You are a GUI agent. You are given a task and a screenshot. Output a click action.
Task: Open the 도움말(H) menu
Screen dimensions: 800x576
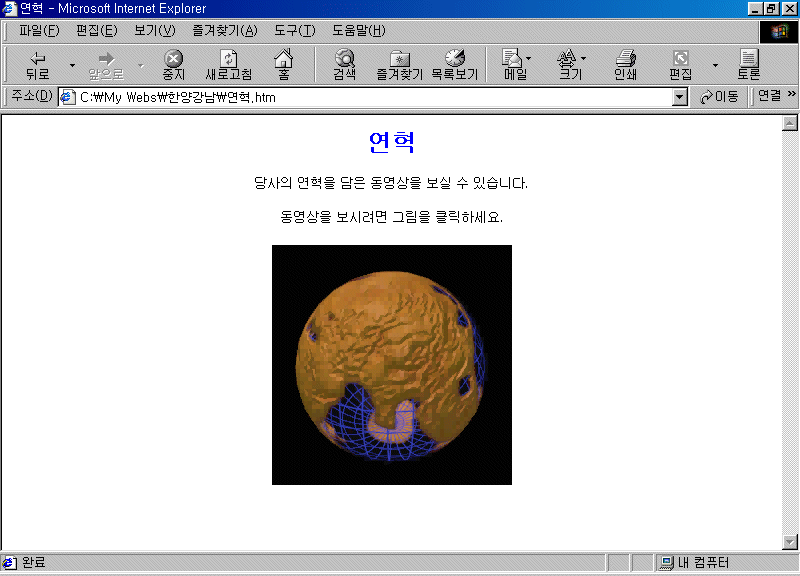point(359,31)
